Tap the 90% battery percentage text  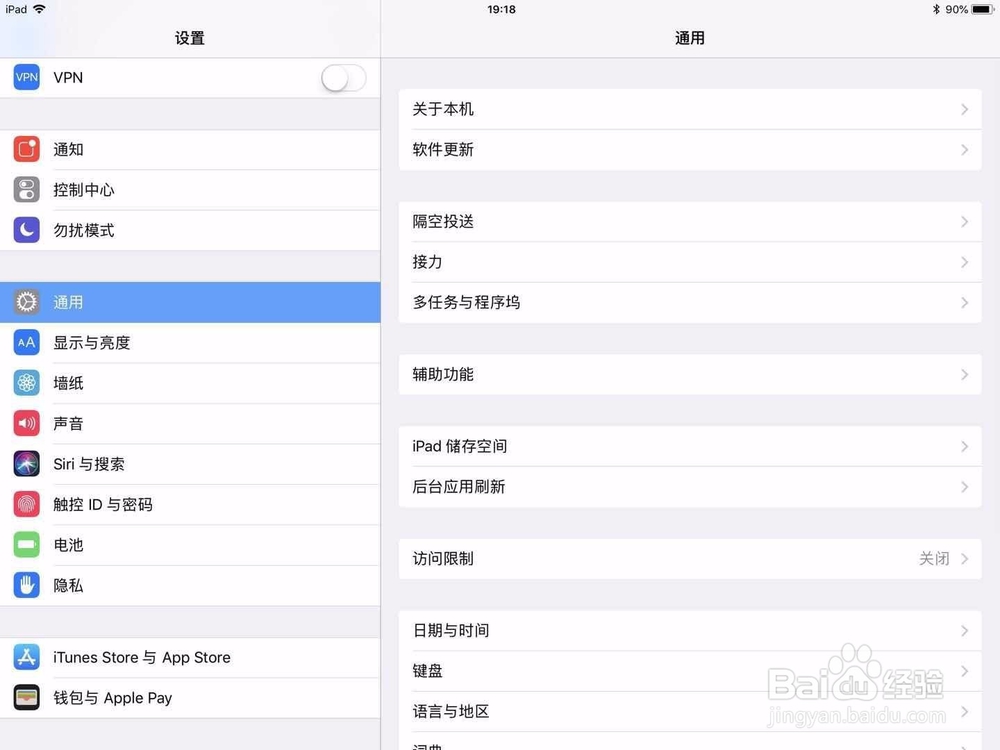point(956,9)
